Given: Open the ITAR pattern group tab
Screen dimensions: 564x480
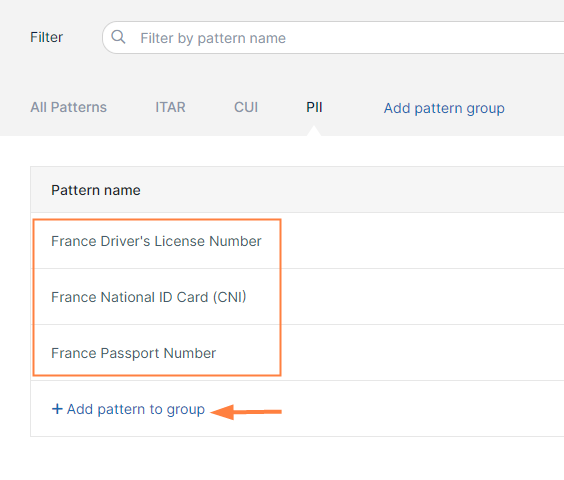Looking at the screenshot, I should click(x=170, y=107).
